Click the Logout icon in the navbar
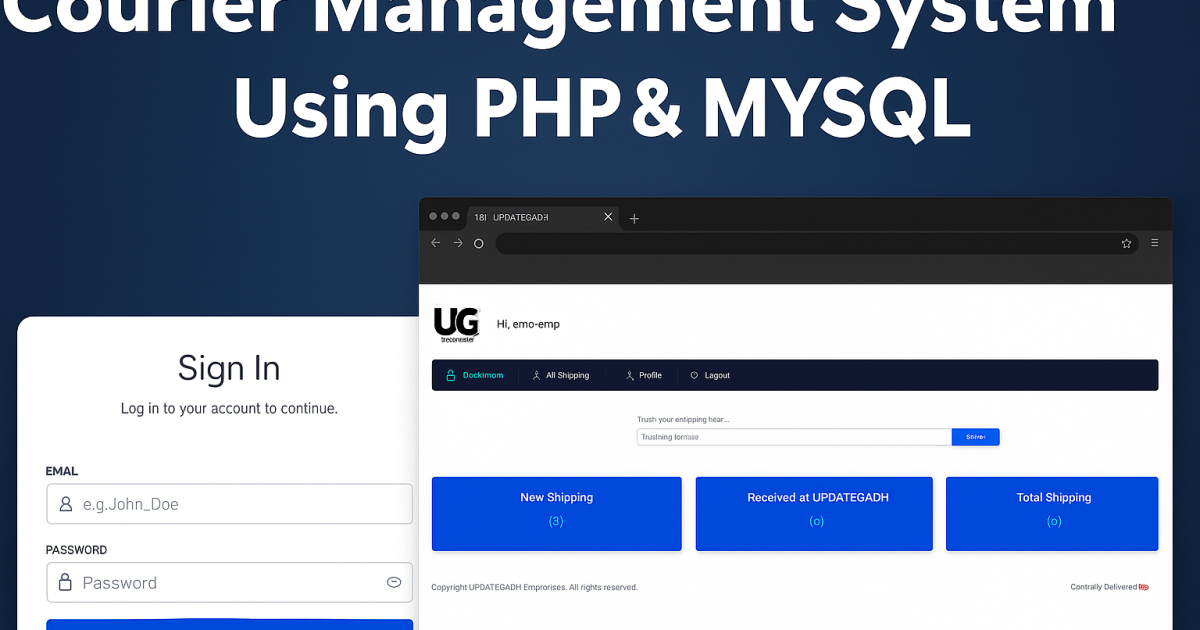This screenshot has width=1200, height=630. (693, 374)
